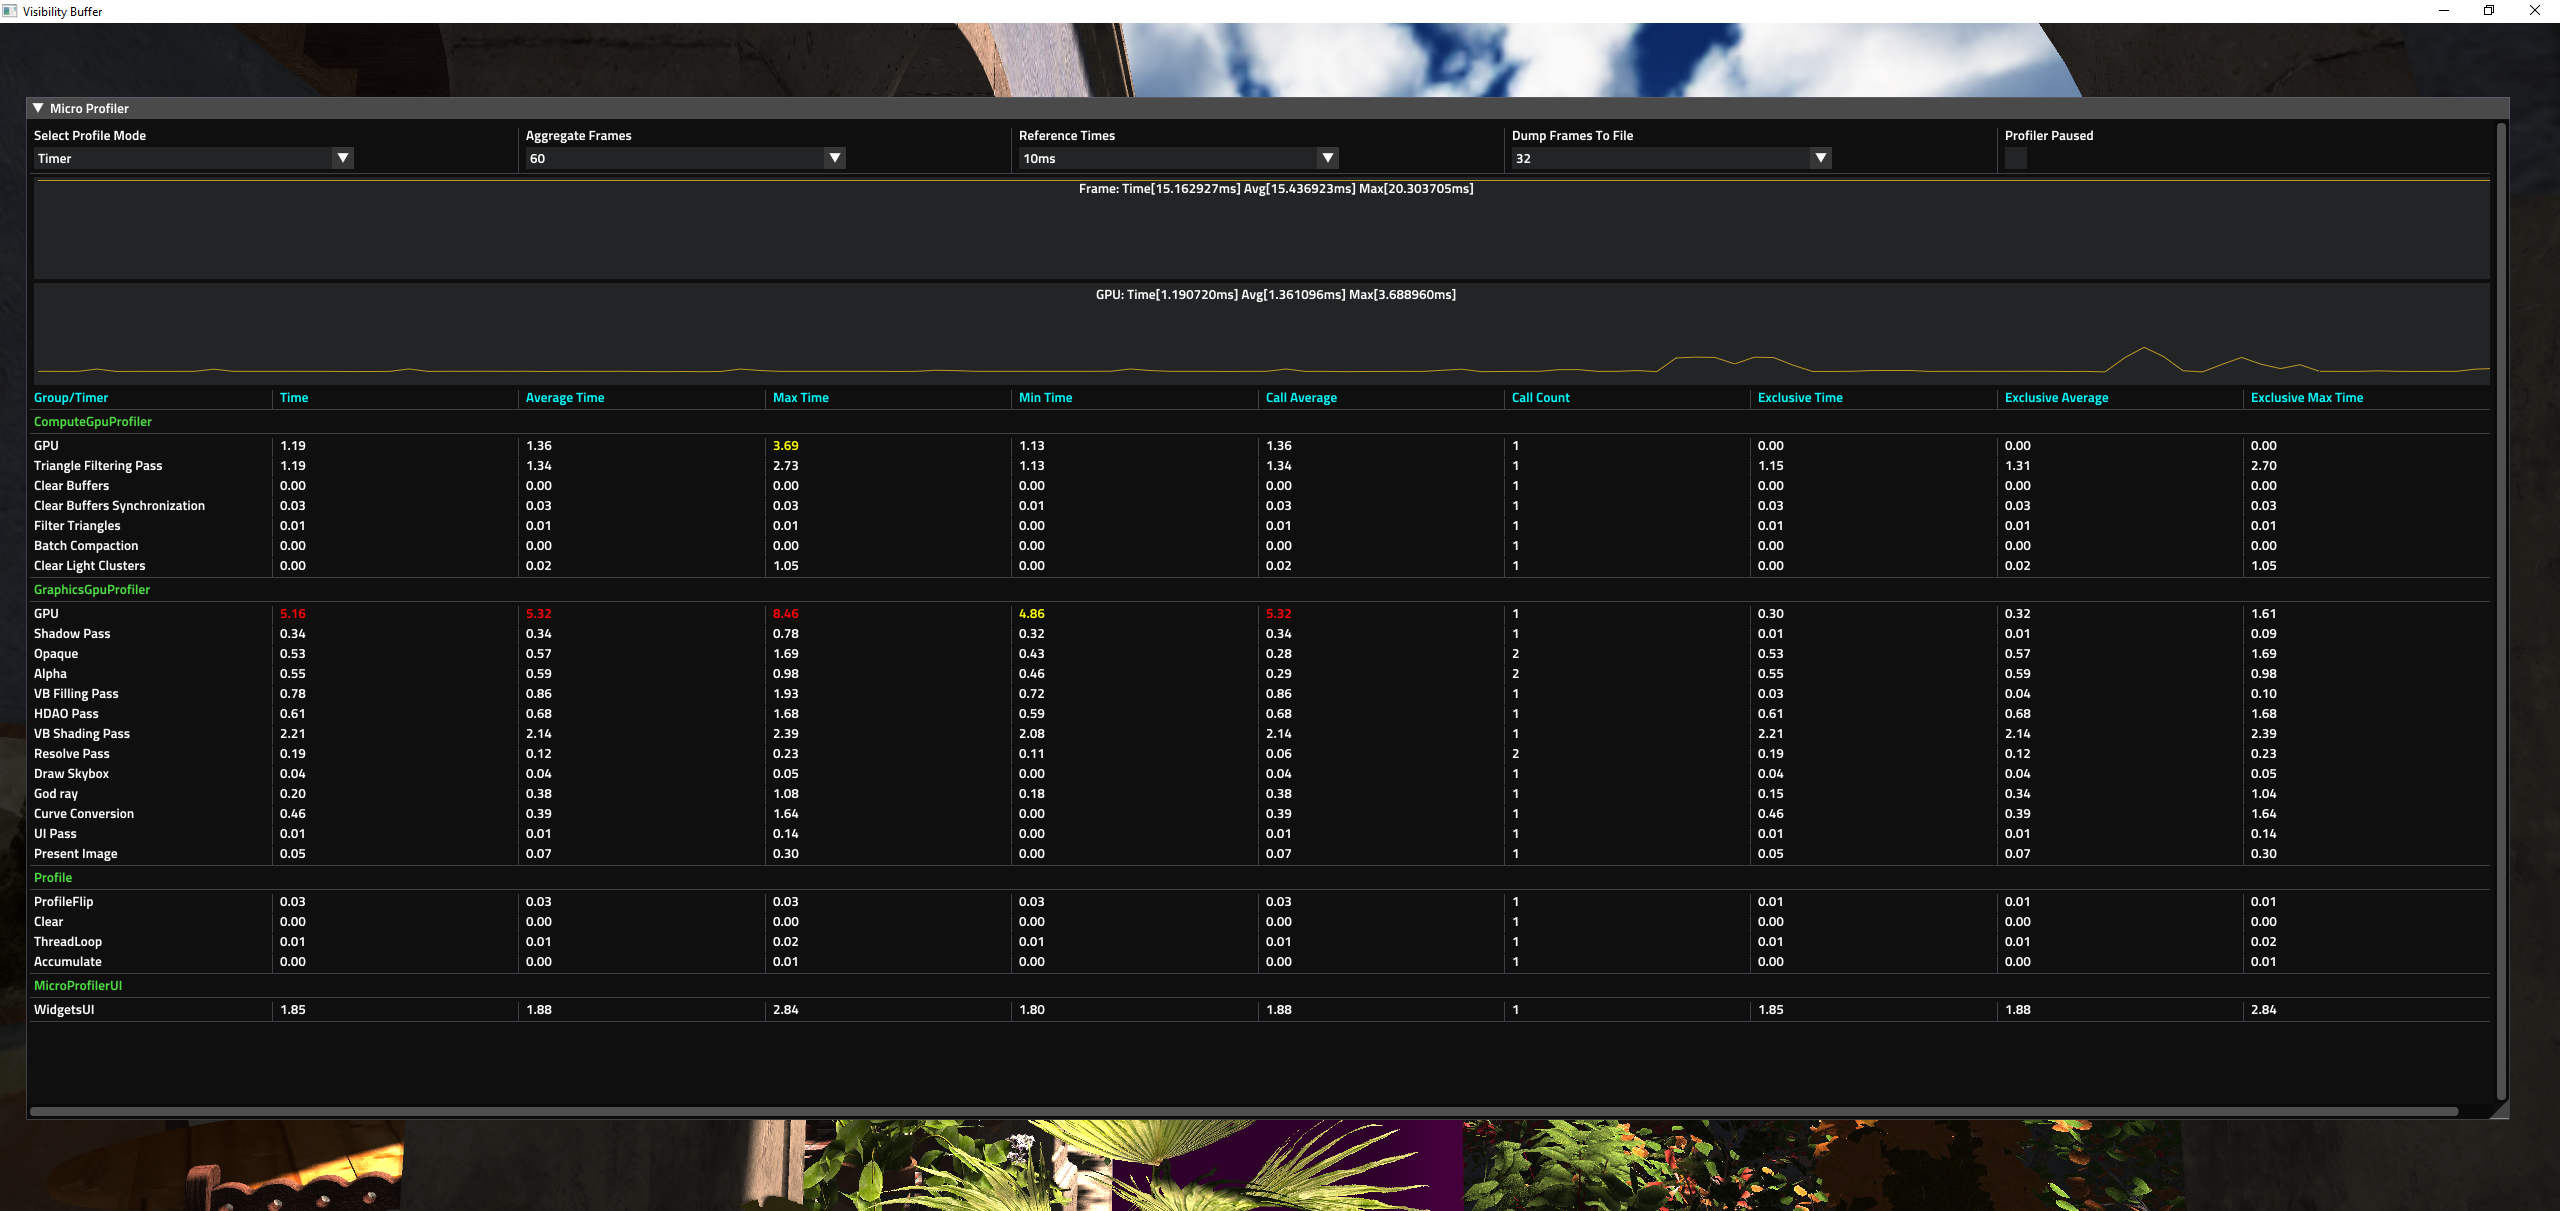This screenshot has width=2560, height=1211.
Task: Click the Timer mode icon
Action: click(x=343, y=158)
